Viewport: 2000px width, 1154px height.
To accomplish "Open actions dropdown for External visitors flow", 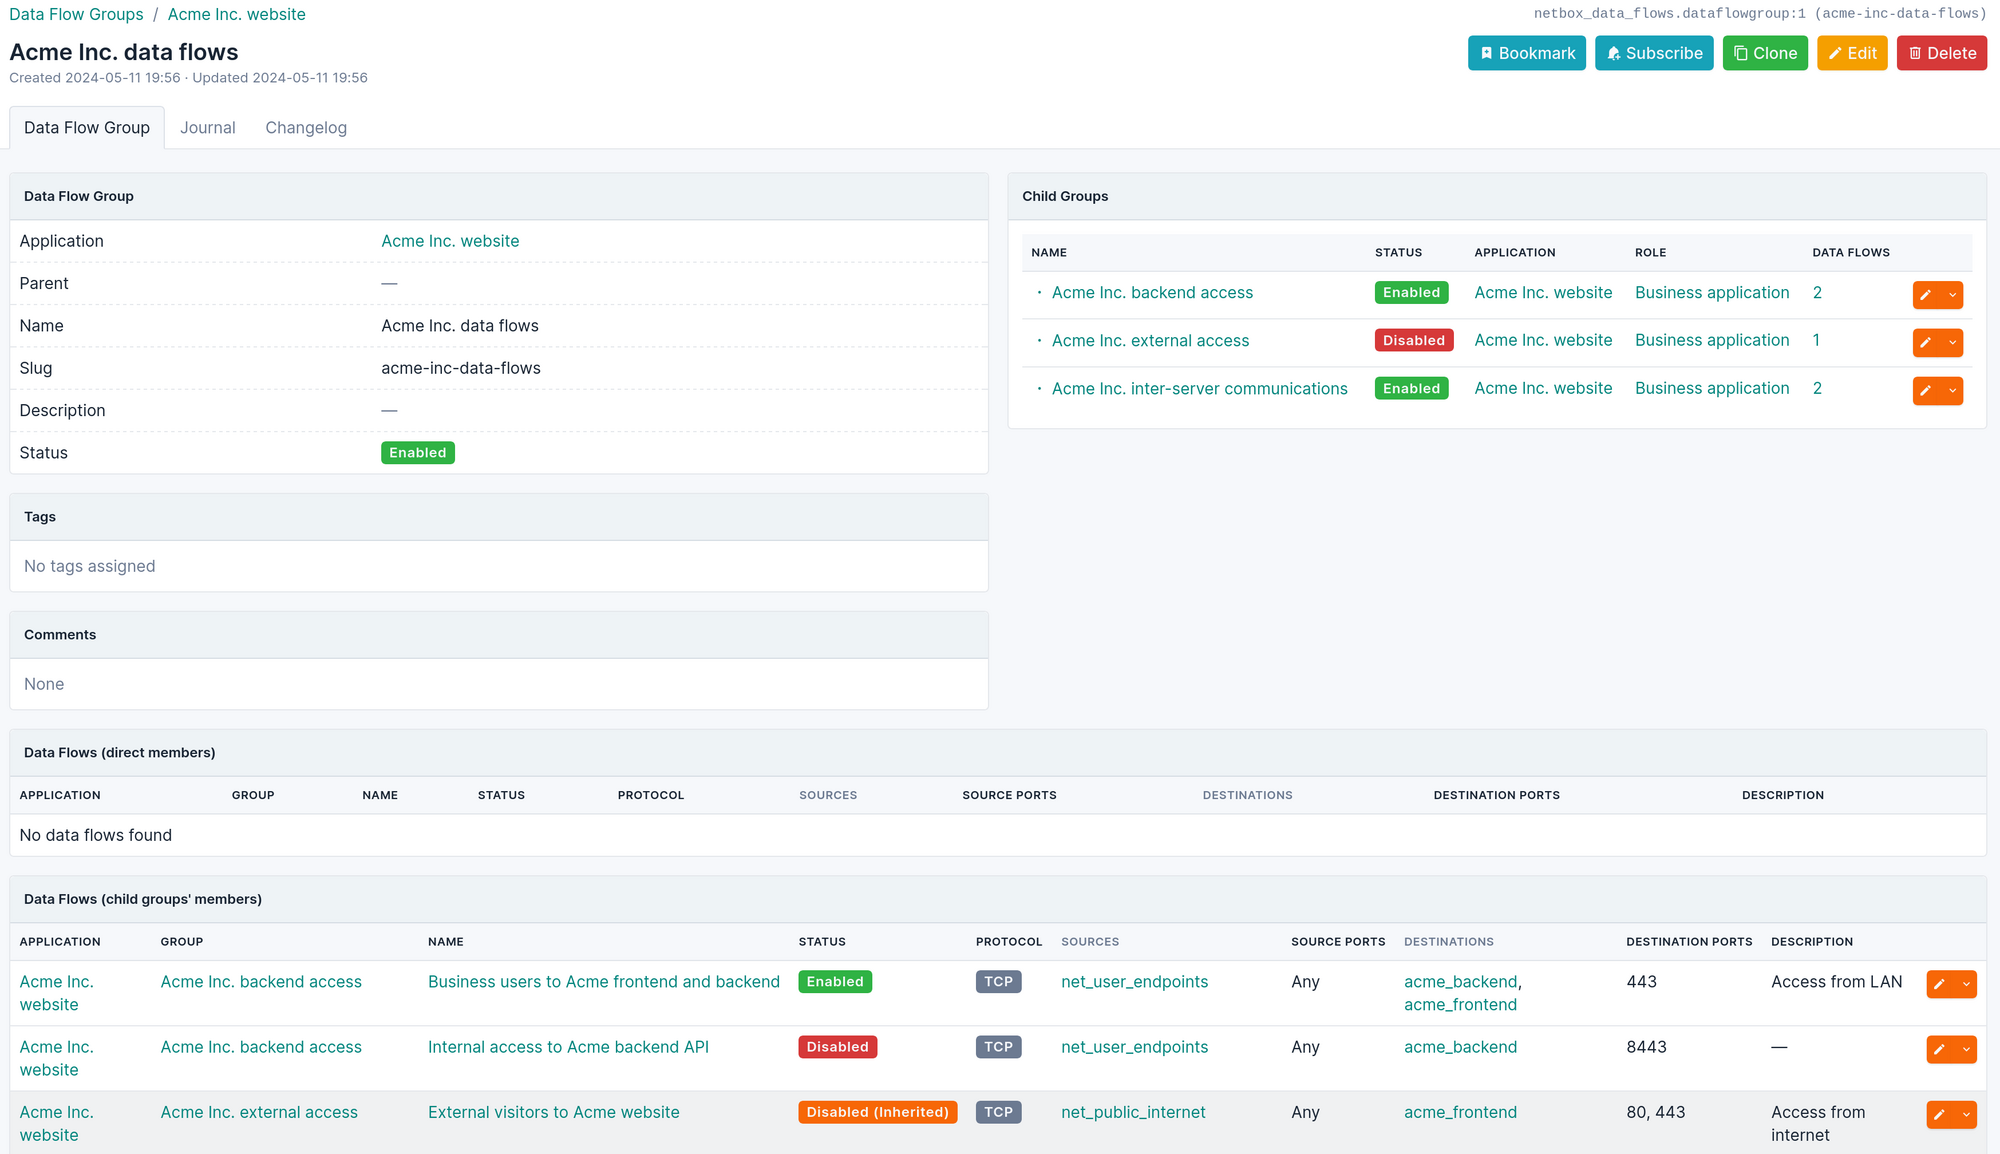I will coord(1966,1114).
